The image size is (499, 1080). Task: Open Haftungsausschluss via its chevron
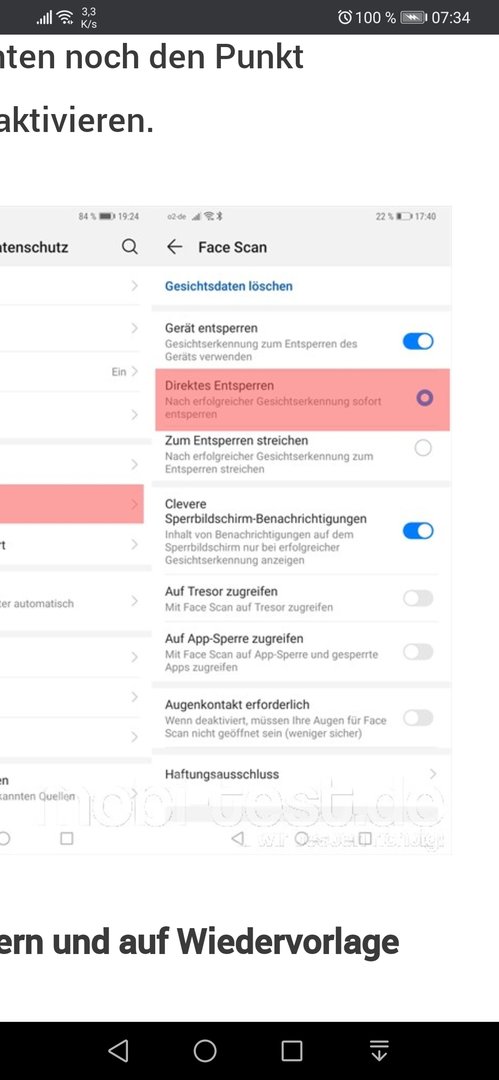click(433, 774)
